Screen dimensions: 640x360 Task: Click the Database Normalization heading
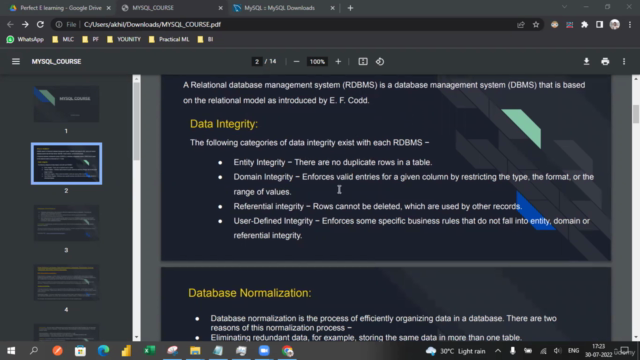[249, 293]
